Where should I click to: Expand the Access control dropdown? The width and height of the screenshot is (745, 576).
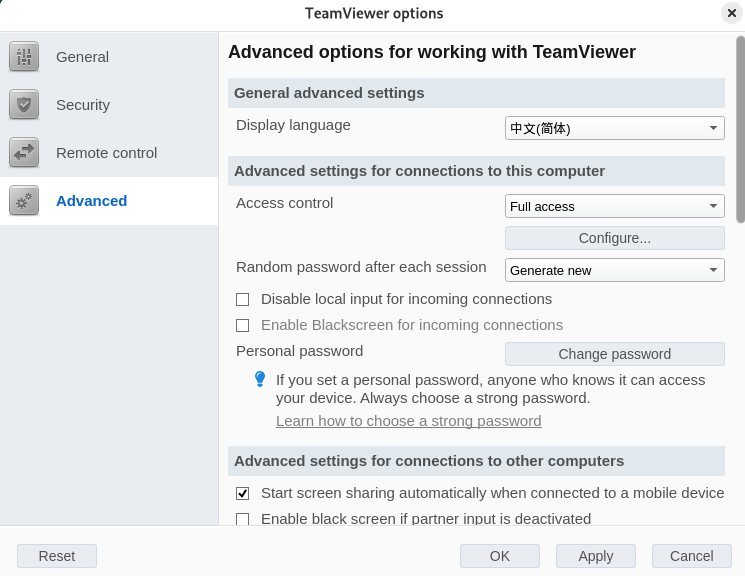(614, 206)
